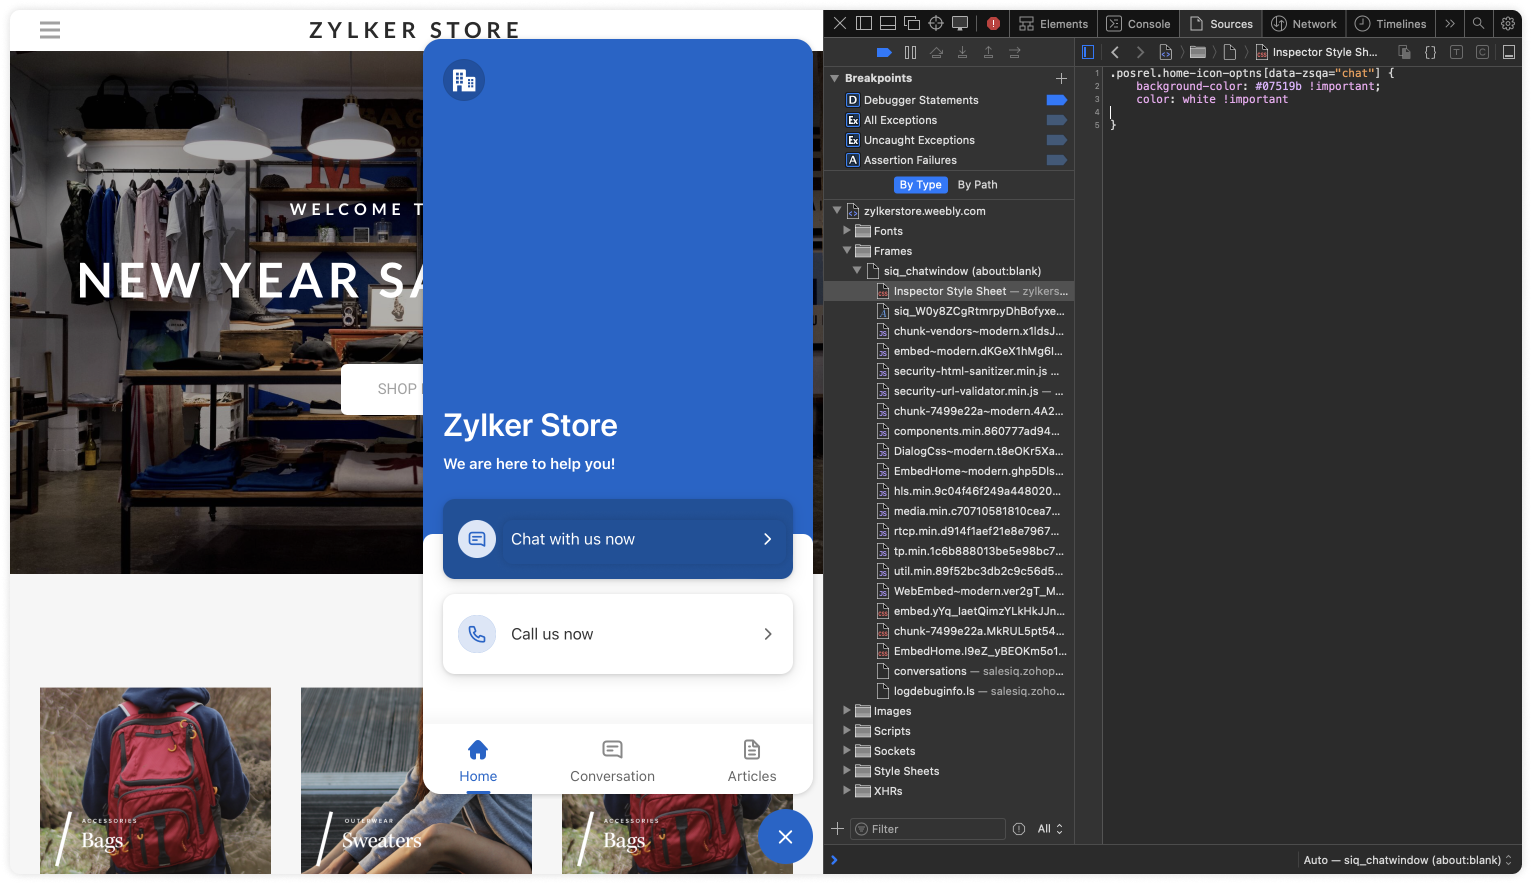Toggle the boxed C icon in the toolbar
The height and width of the screenshot is (884, 1532).
point(1482,52)
